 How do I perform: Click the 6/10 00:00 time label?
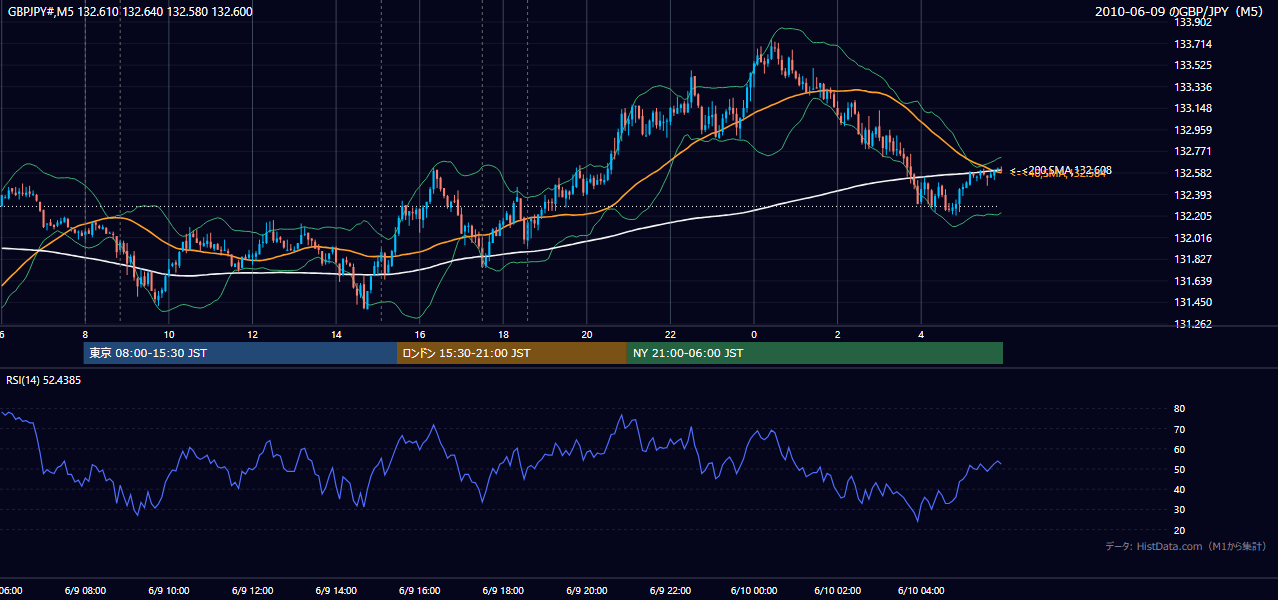point(754,591)
